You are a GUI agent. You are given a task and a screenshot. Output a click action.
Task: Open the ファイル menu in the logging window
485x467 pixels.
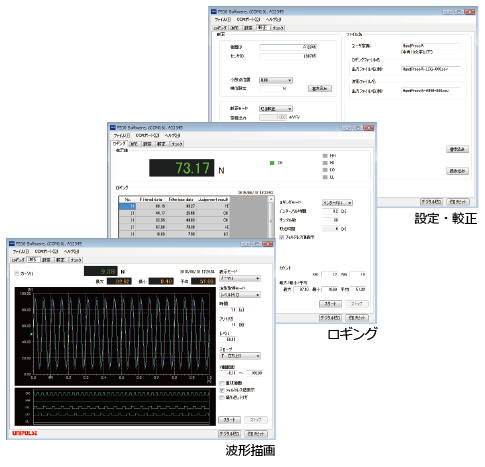pyautogui.click(x=122, y=136)
